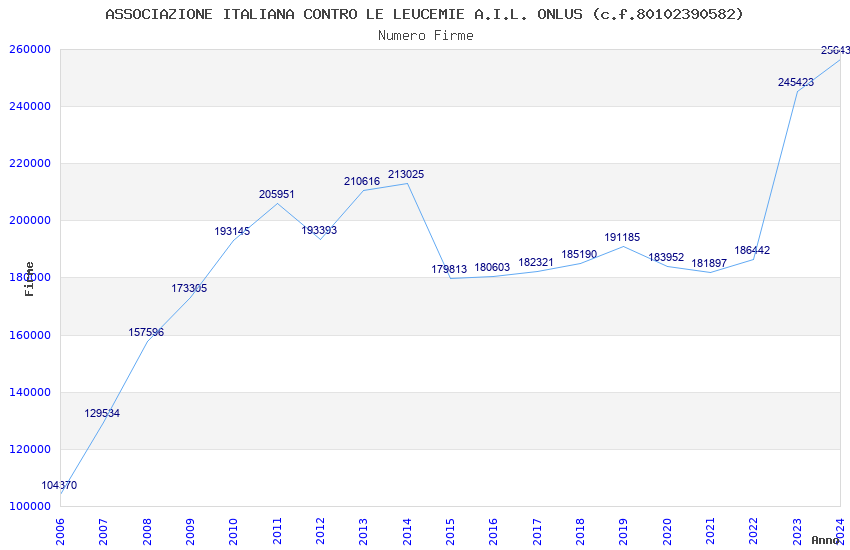Click the subtitle Numero Firme
850x550 pixels.
pyautogui.click(x=426, y=36)
